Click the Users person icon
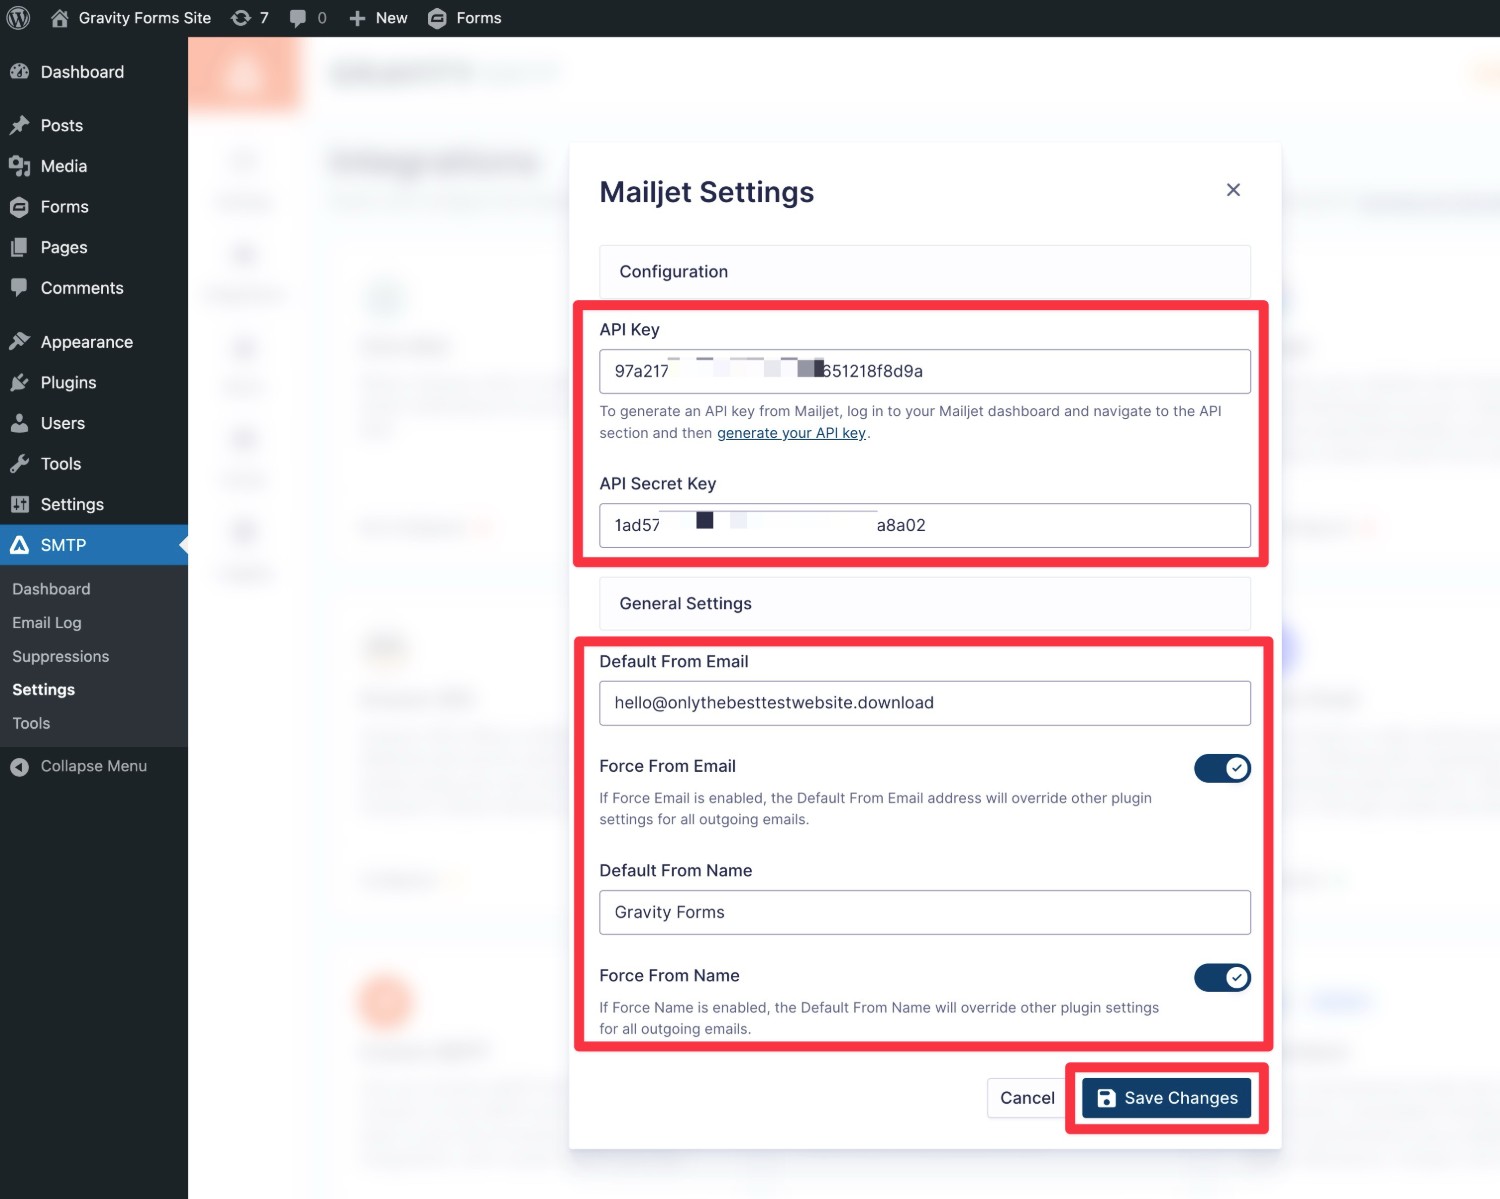1500x1199 pixels. [19, 423]
